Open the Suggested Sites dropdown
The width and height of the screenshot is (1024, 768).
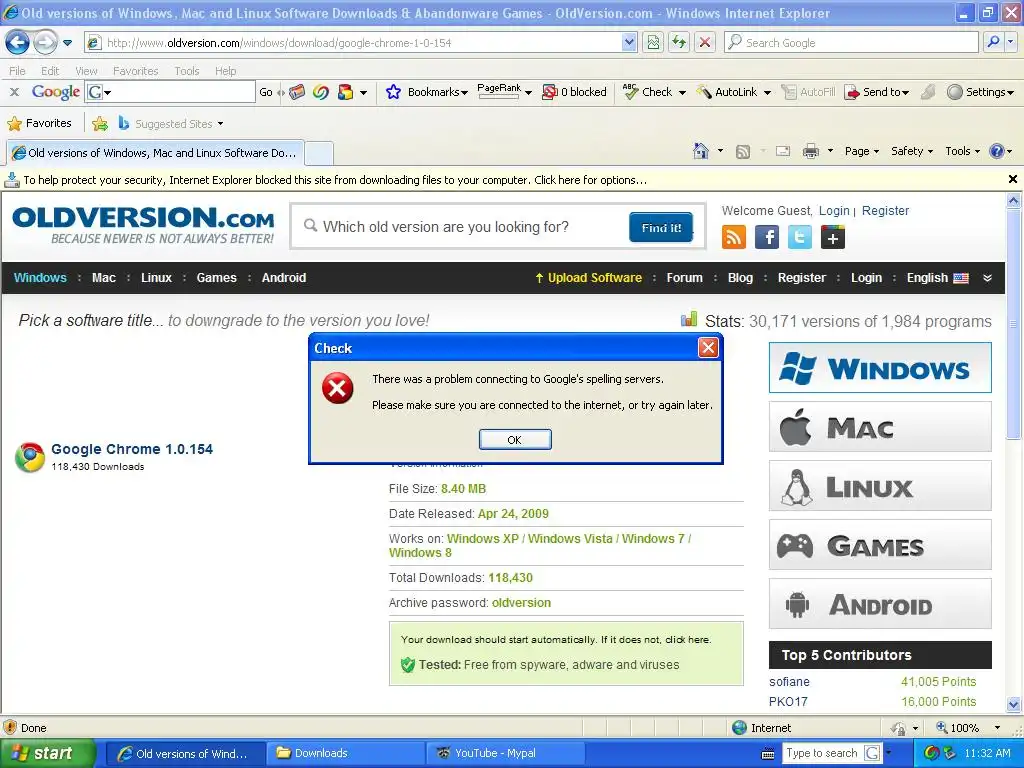pyautogui.click(x=220, y=123)
